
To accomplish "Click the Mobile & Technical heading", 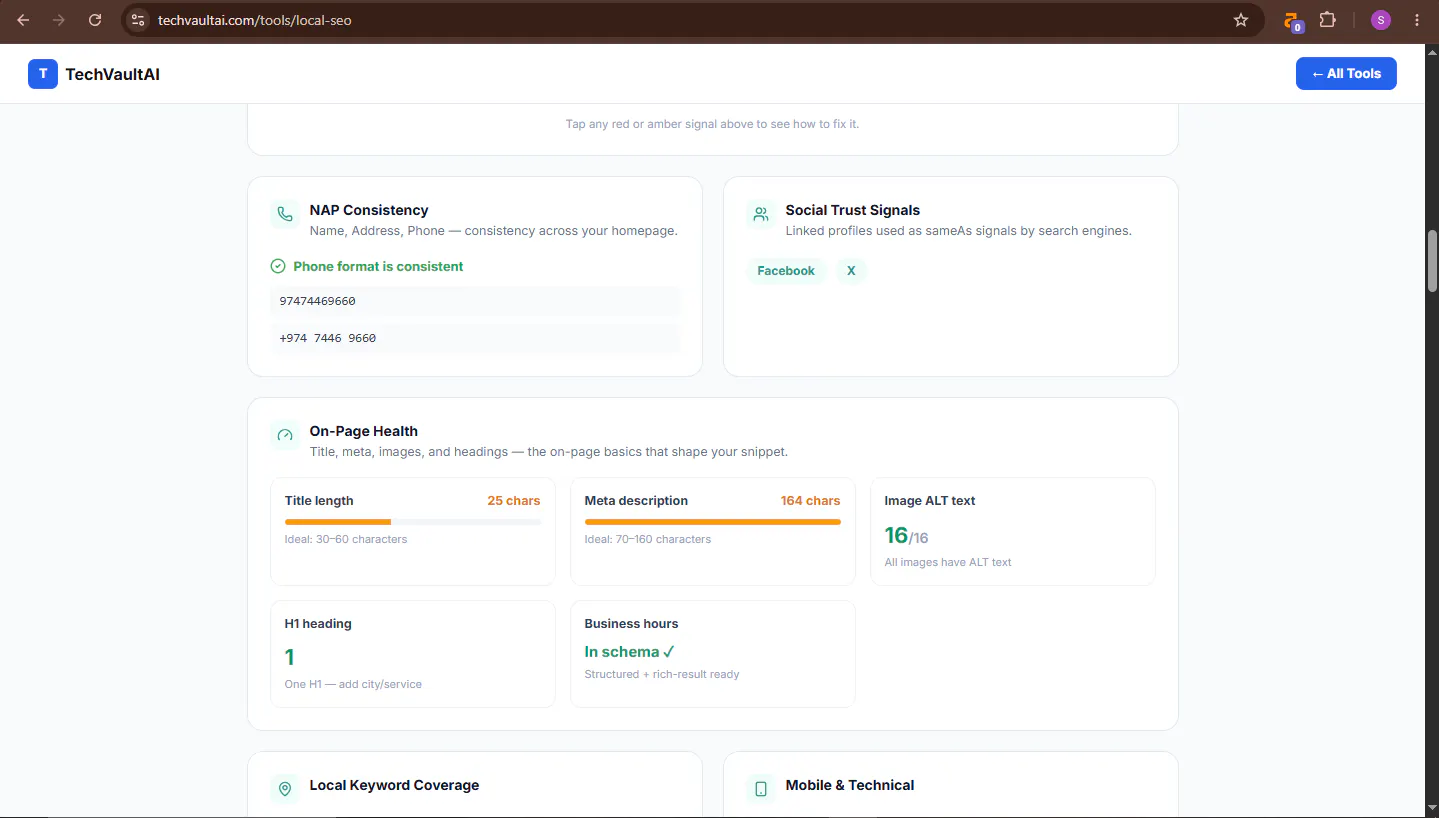I will point(850,785).
